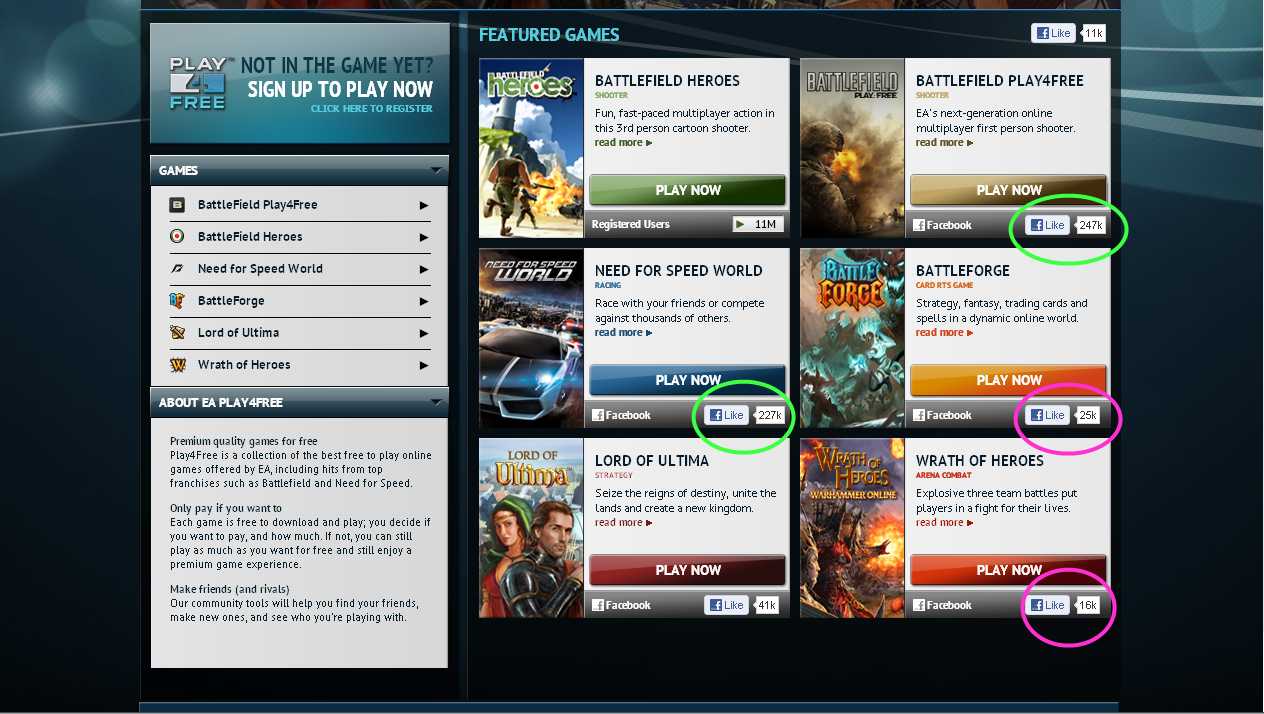
Task: Click the Wrath of Heroes sidebar icon
Action: coord(177,365)
